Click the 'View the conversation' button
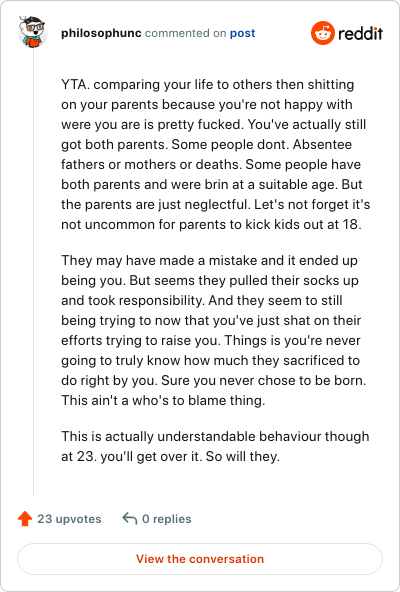Viewport: 400px width, 592px height. (200, 559)
